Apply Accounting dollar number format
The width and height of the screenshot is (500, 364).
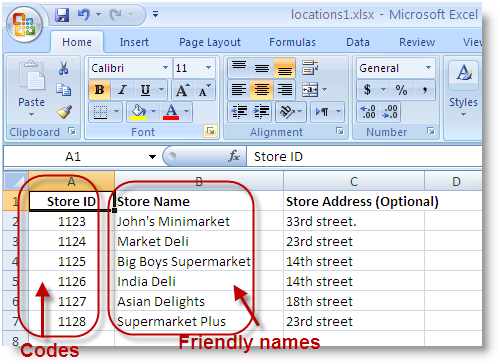pyautogui.click(x=367, y=90)
